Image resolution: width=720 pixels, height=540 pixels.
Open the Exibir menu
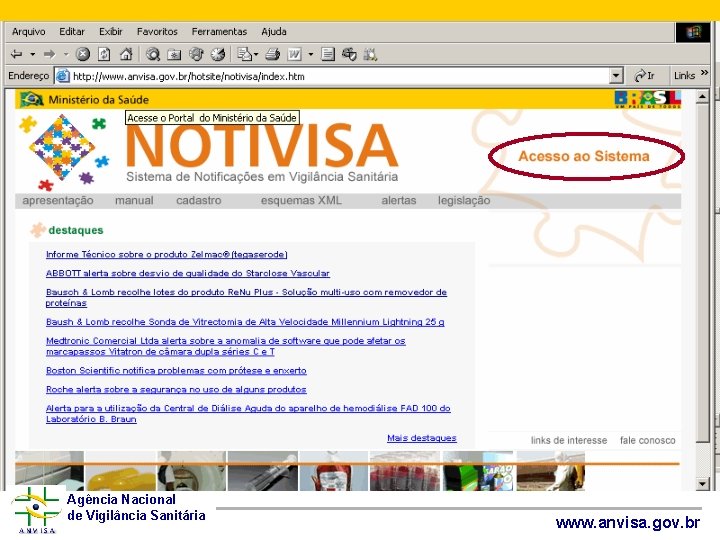[111, 32]
